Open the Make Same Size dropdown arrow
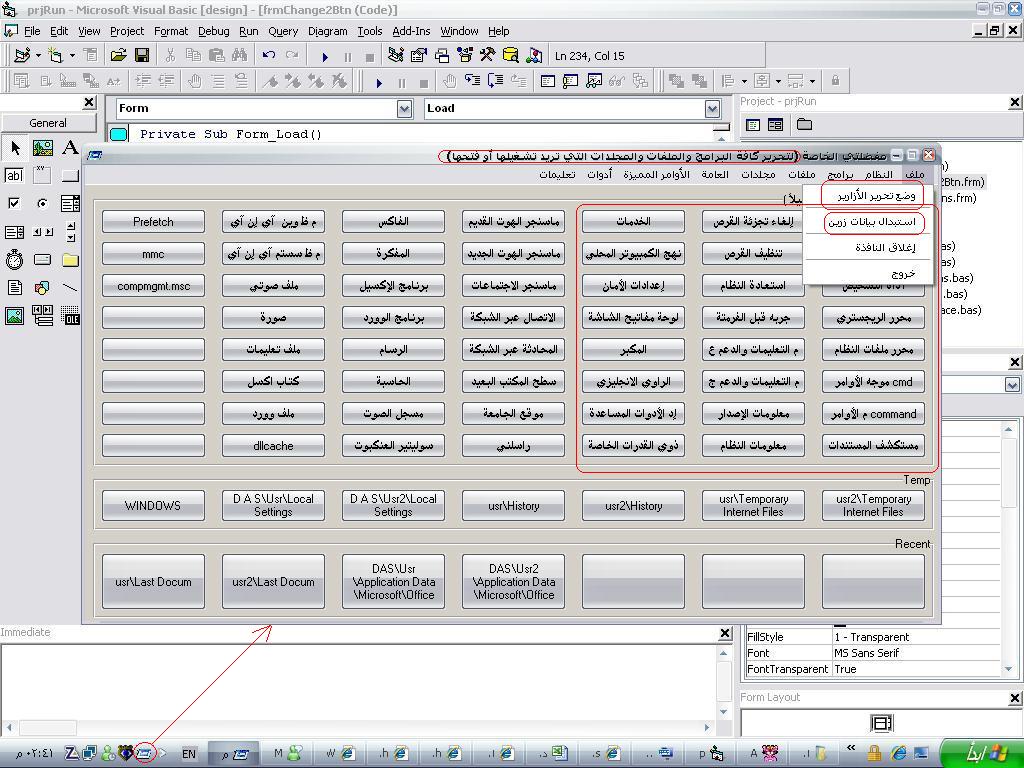 coord(812,81)
